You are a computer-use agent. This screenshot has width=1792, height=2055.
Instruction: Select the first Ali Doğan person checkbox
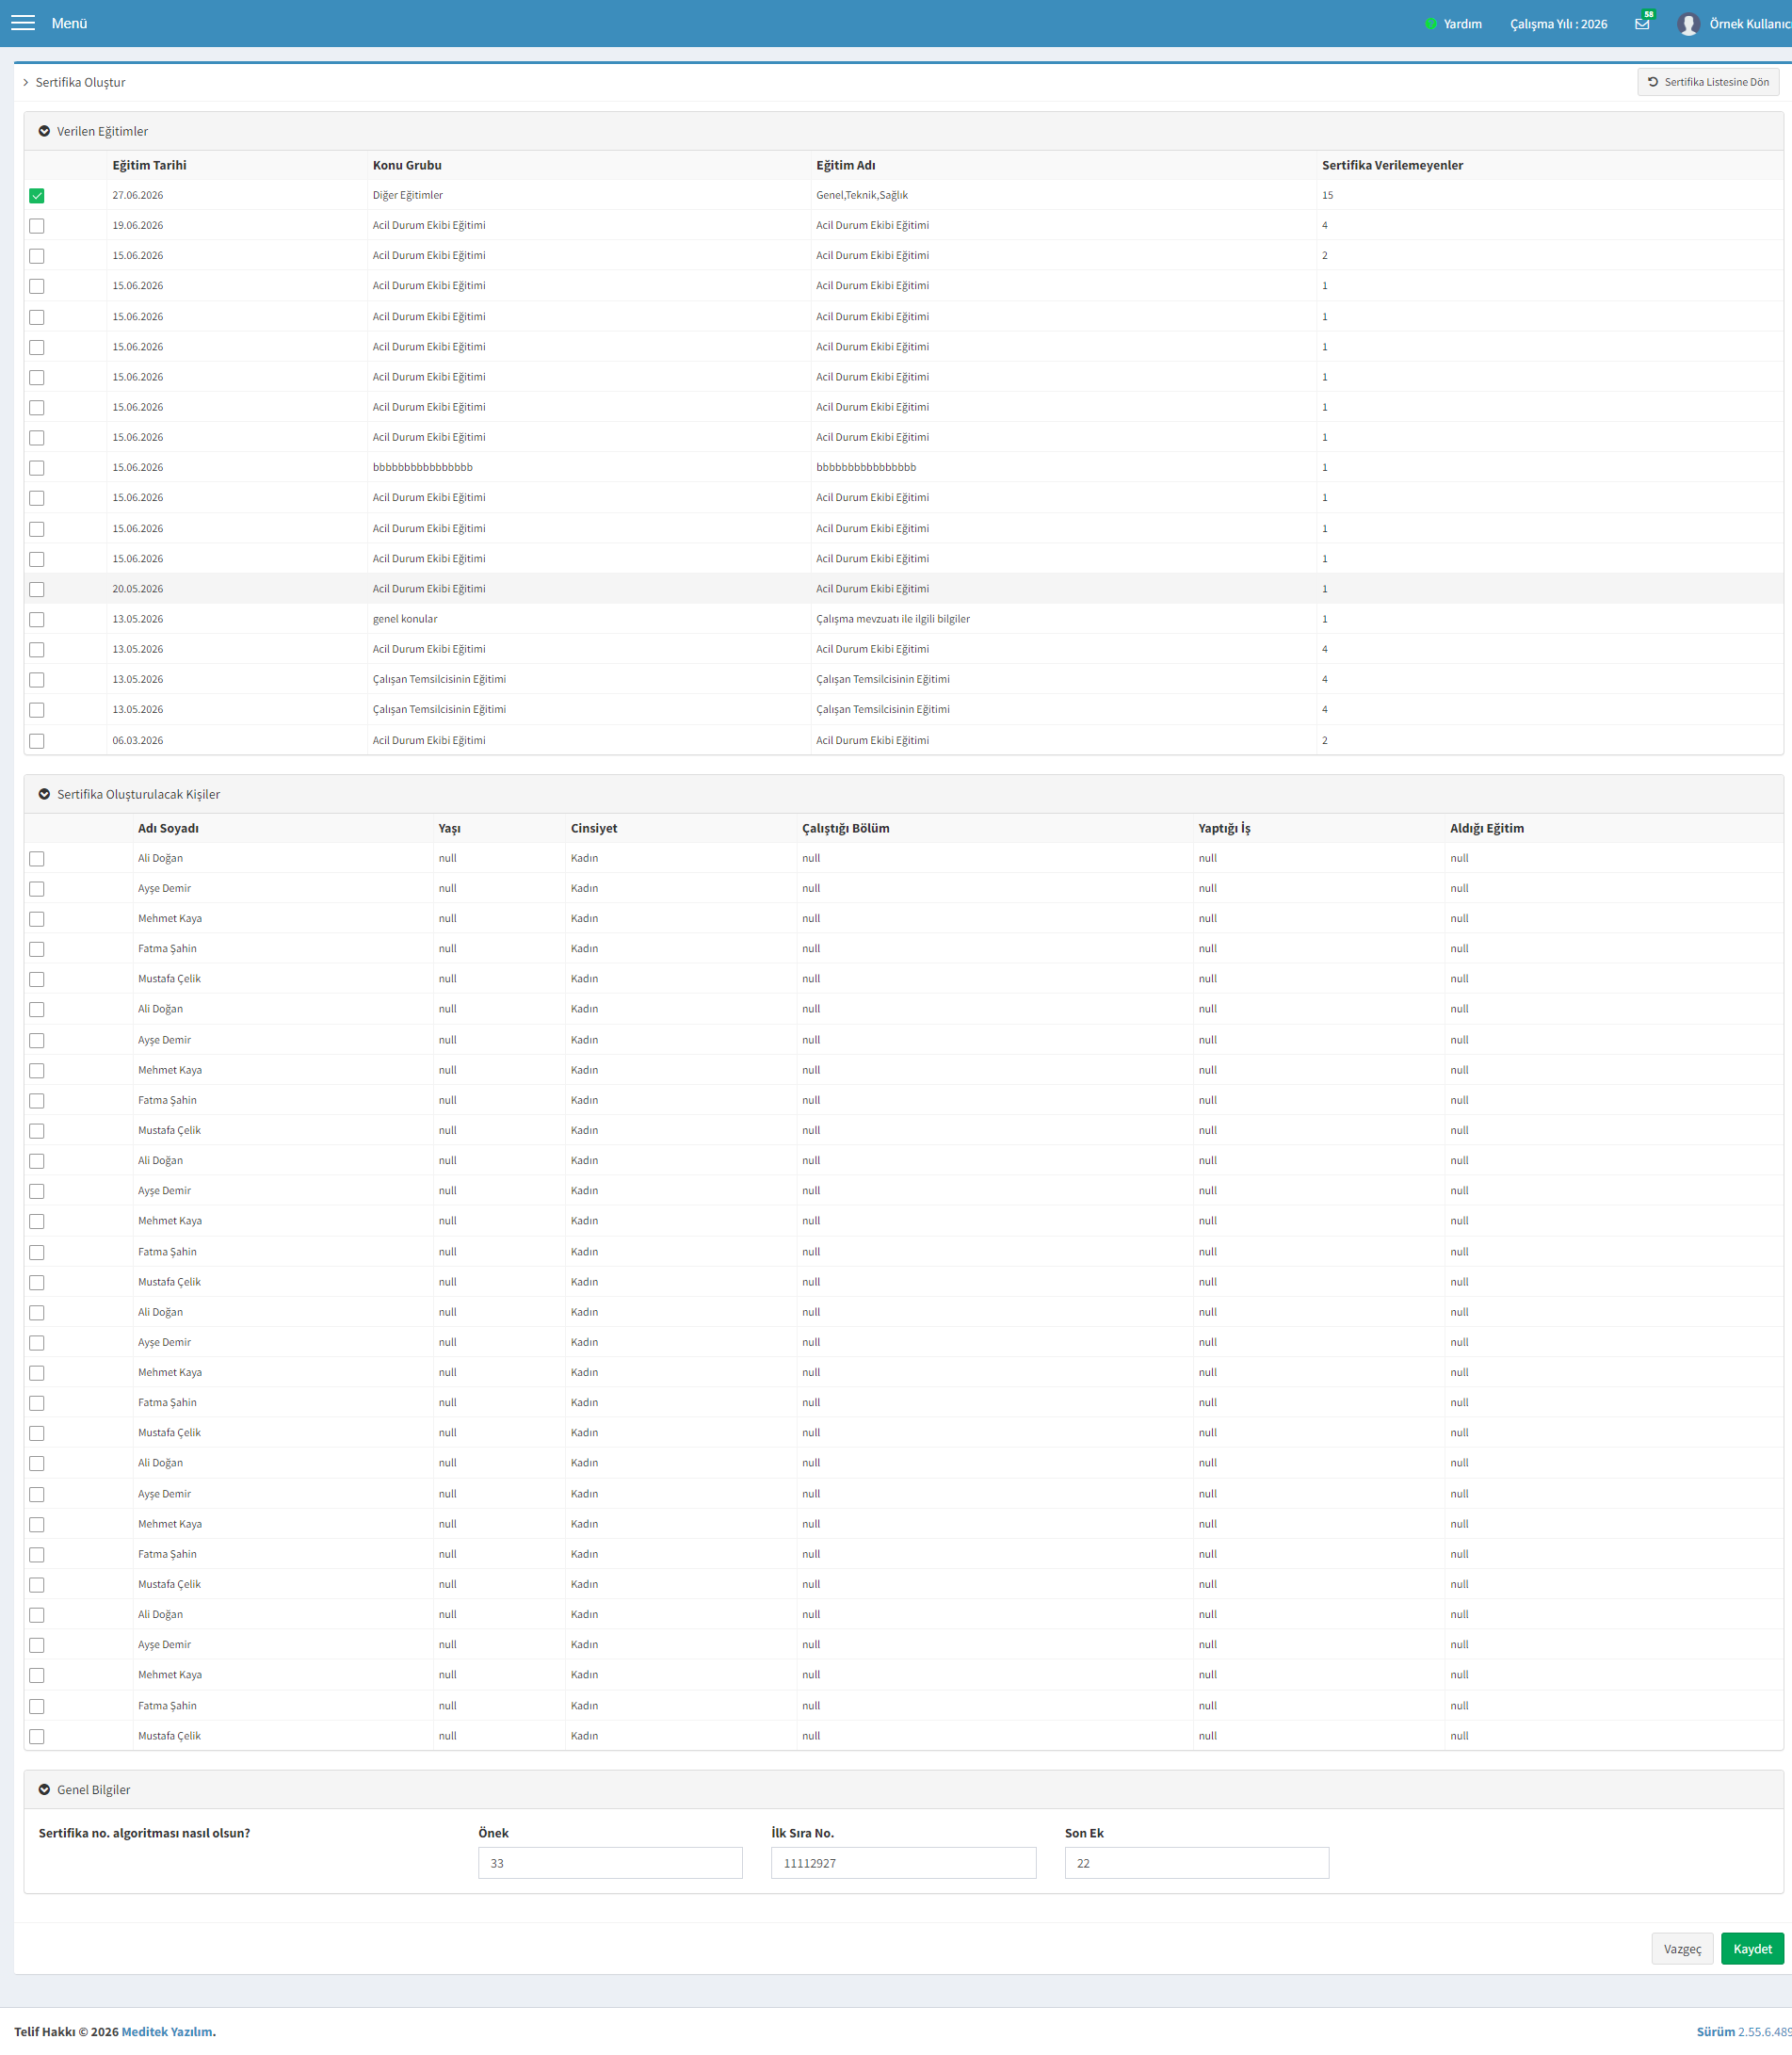pyautogui.click(x=37, y=859)
